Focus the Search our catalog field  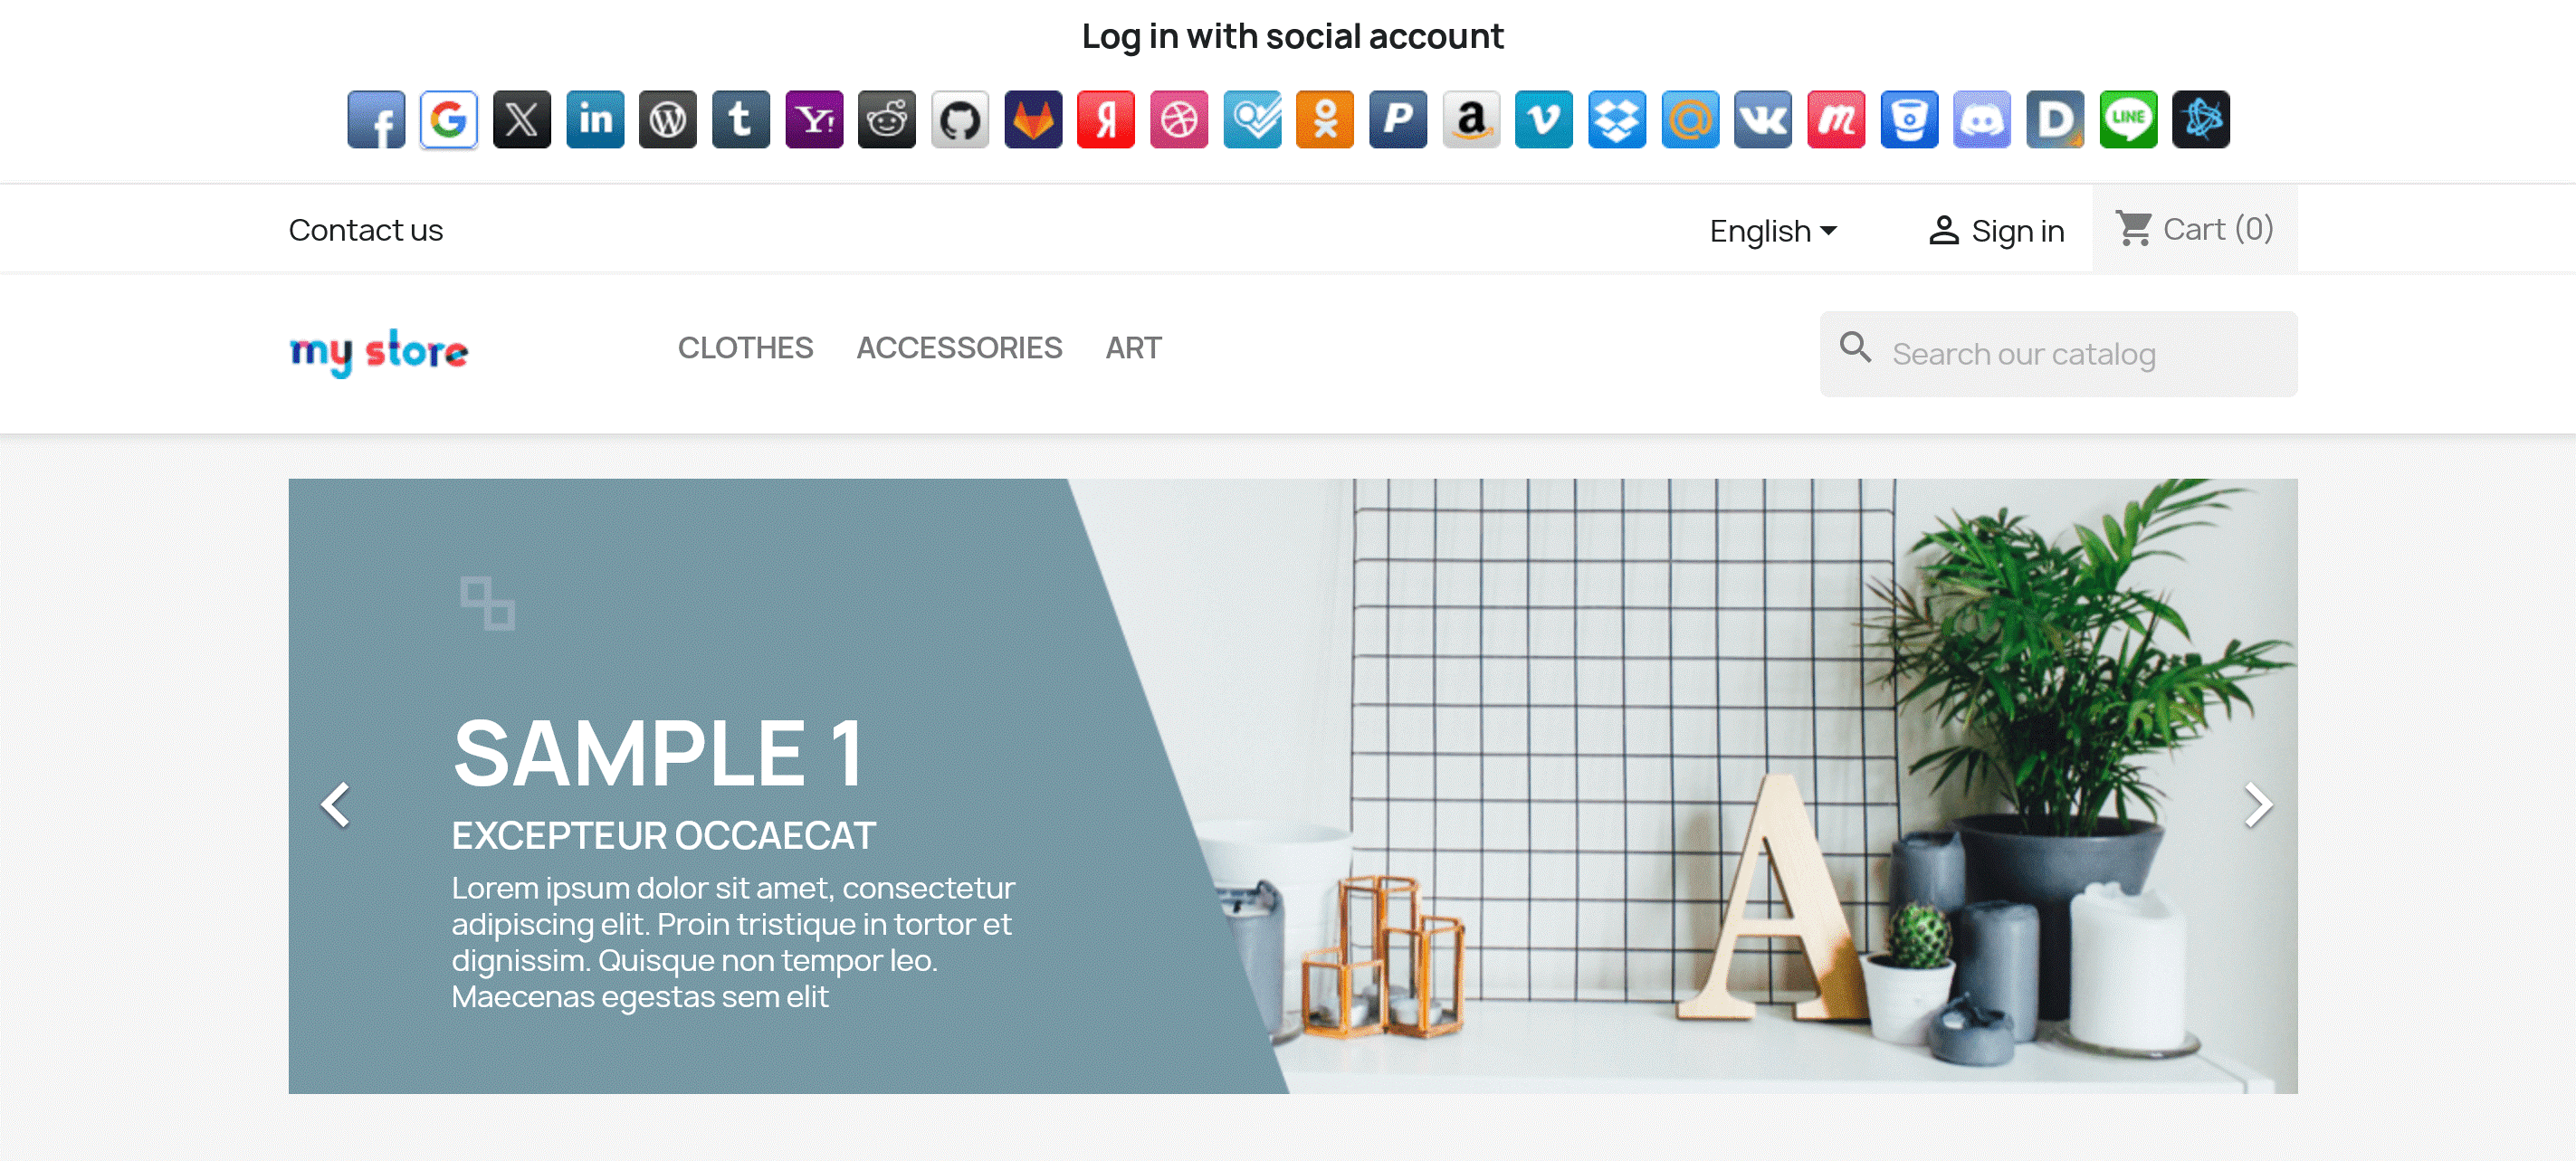point(2058,354)
